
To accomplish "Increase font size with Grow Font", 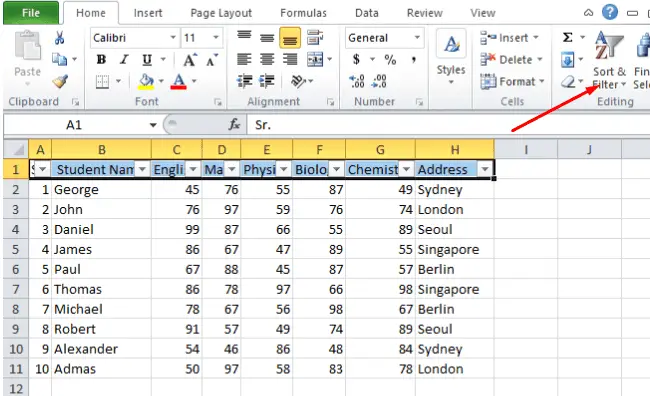I will (x=190, y=60).
